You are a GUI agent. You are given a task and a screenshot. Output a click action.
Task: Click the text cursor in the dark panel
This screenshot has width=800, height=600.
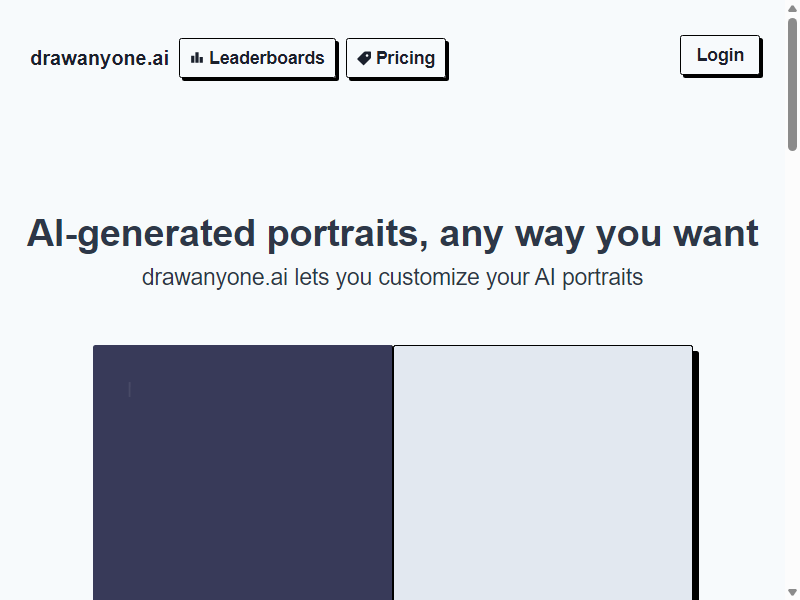(x=130, y=389)
